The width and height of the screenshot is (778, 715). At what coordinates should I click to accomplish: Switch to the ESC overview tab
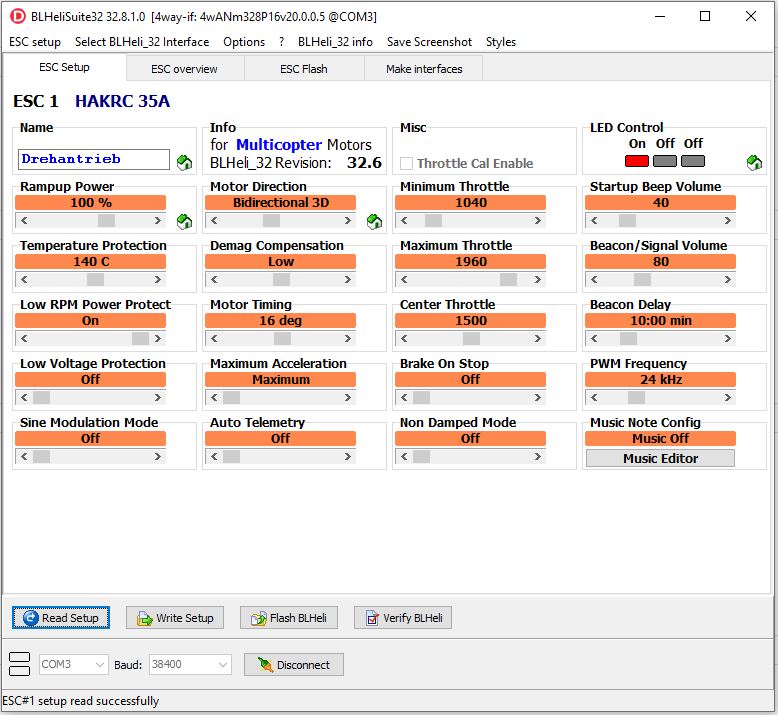click(x=184, y=69)
